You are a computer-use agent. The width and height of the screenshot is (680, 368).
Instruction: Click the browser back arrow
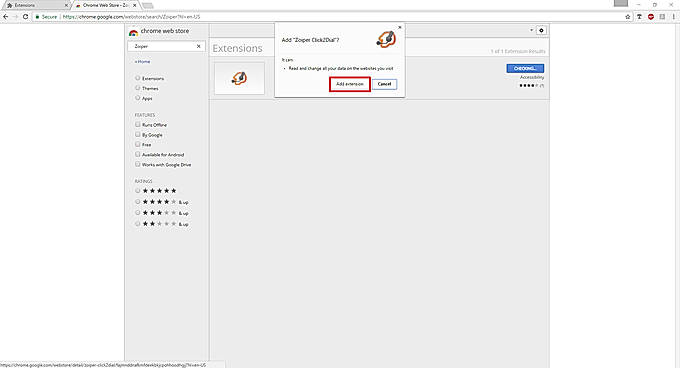(6, 16)
